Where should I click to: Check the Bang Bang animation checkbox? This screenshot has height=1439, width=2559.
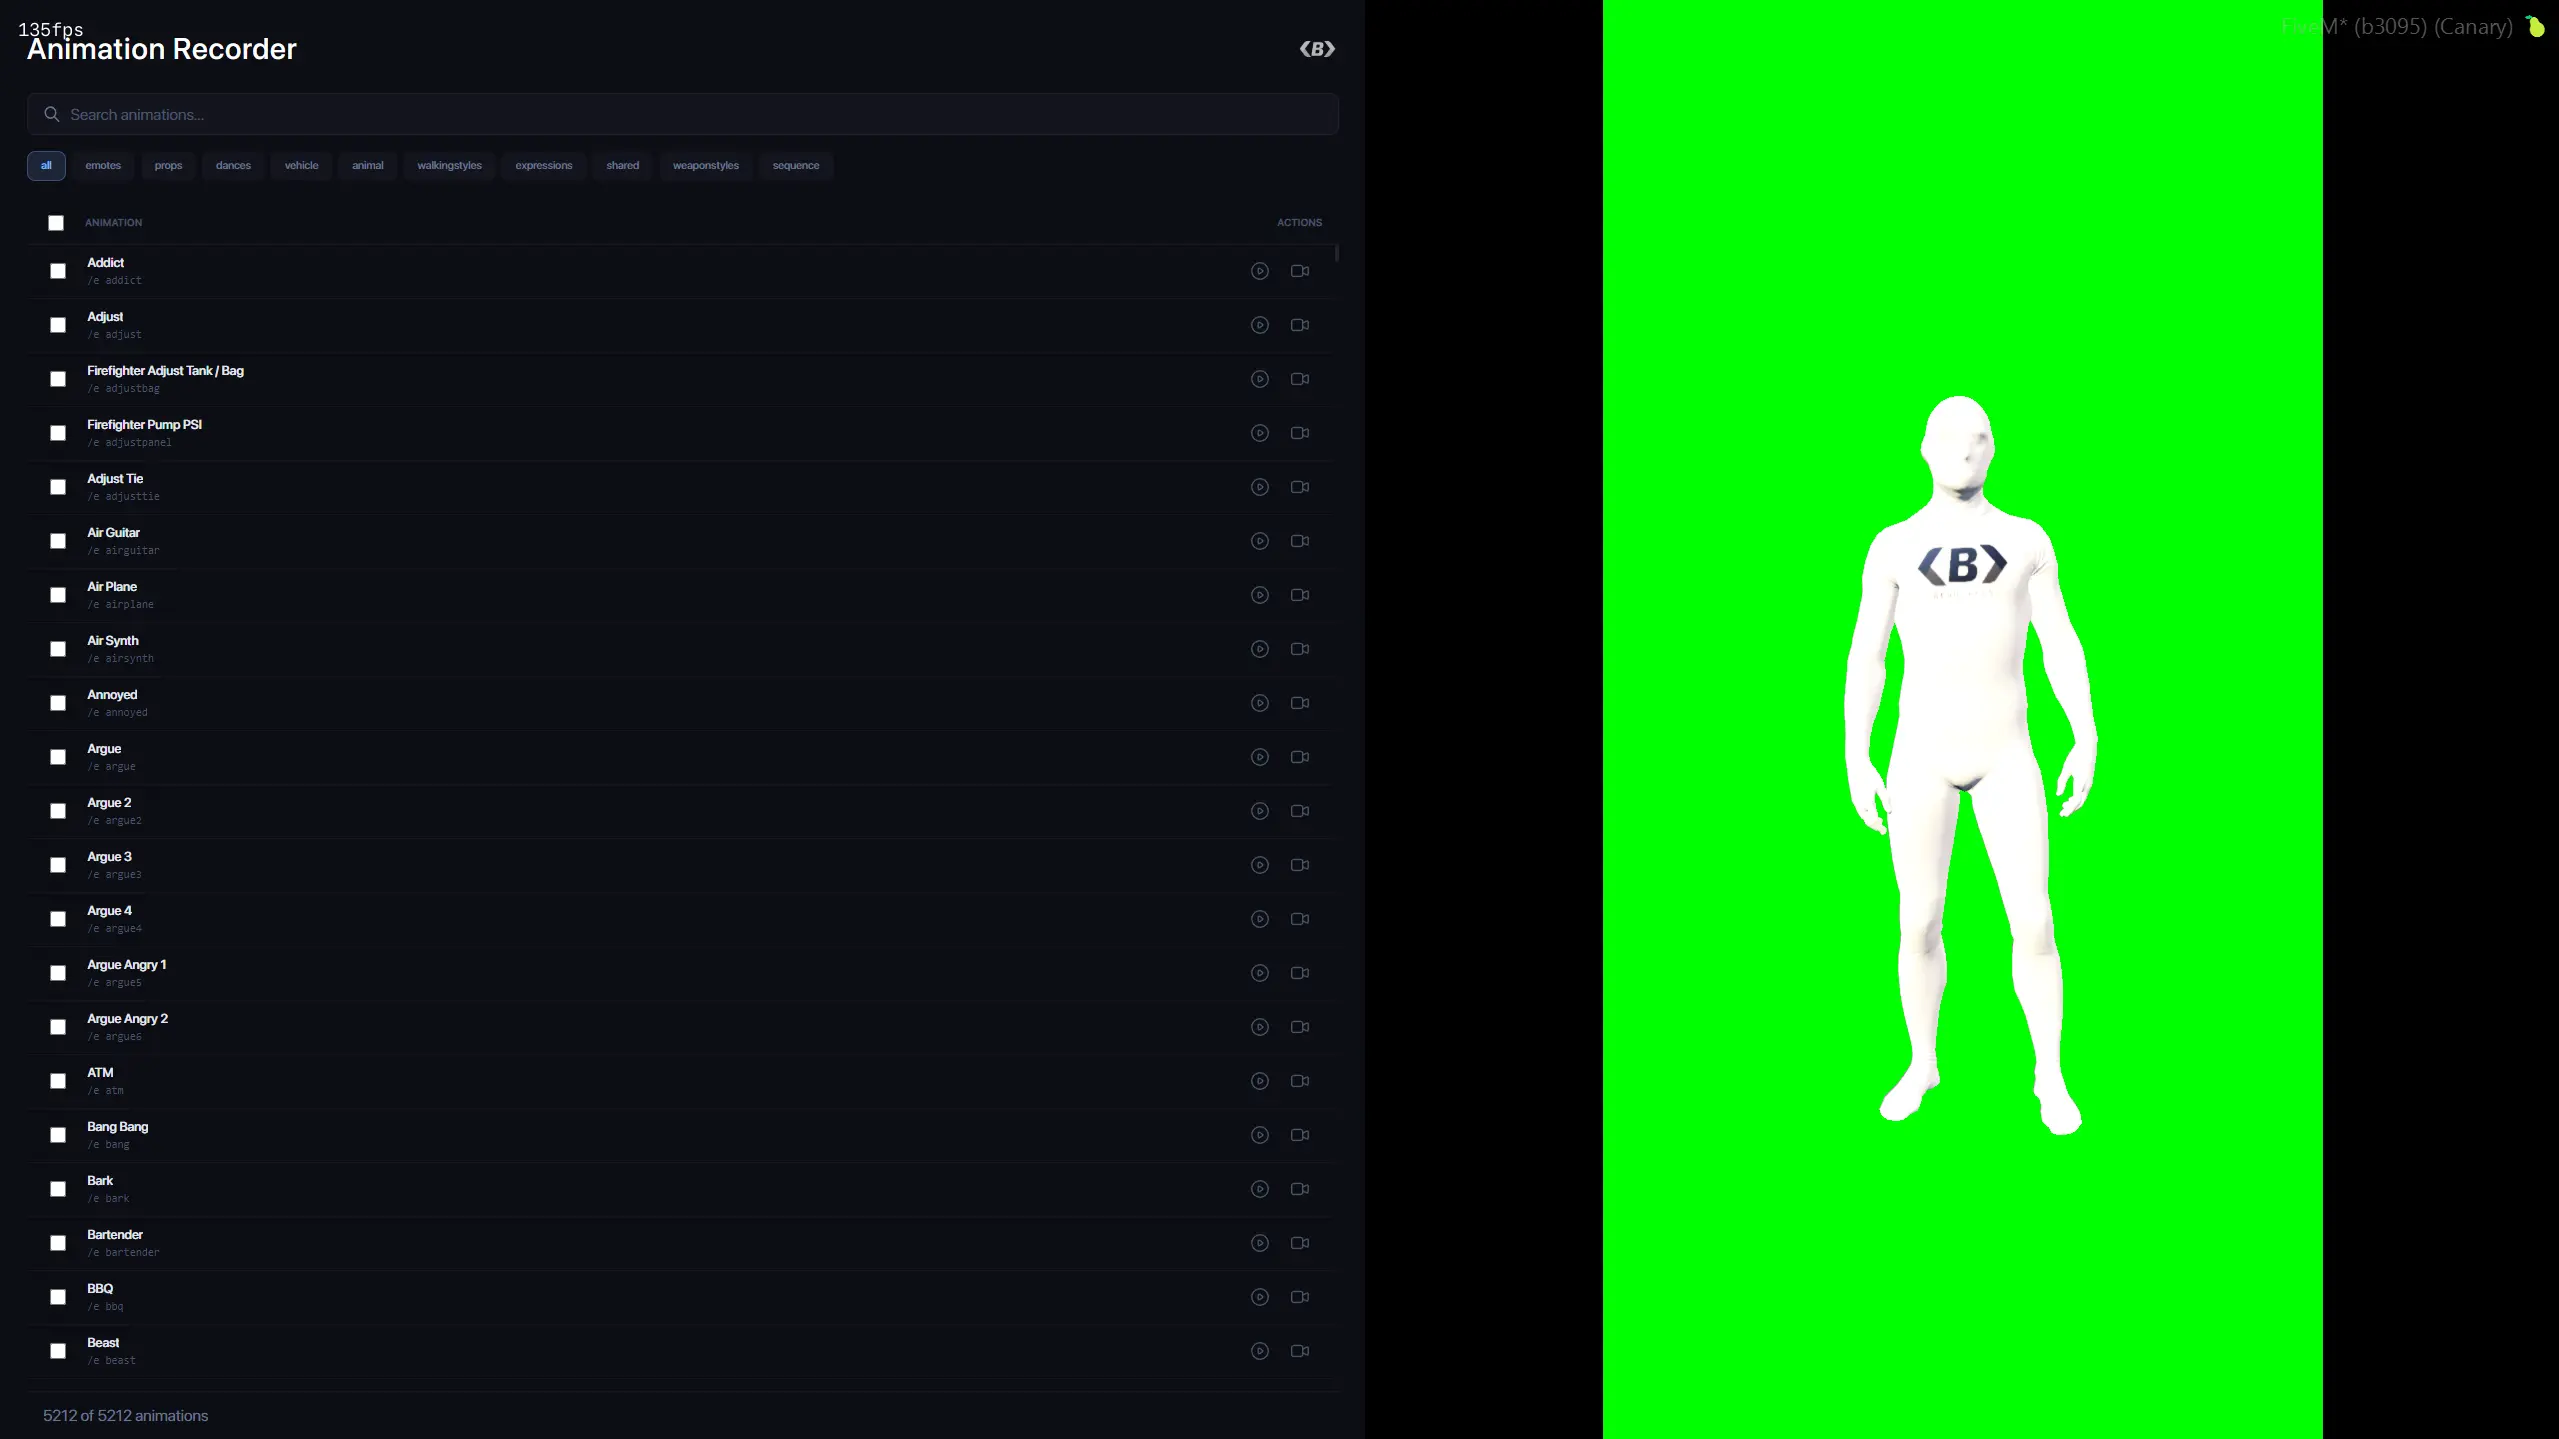[x=57, y=1135]
